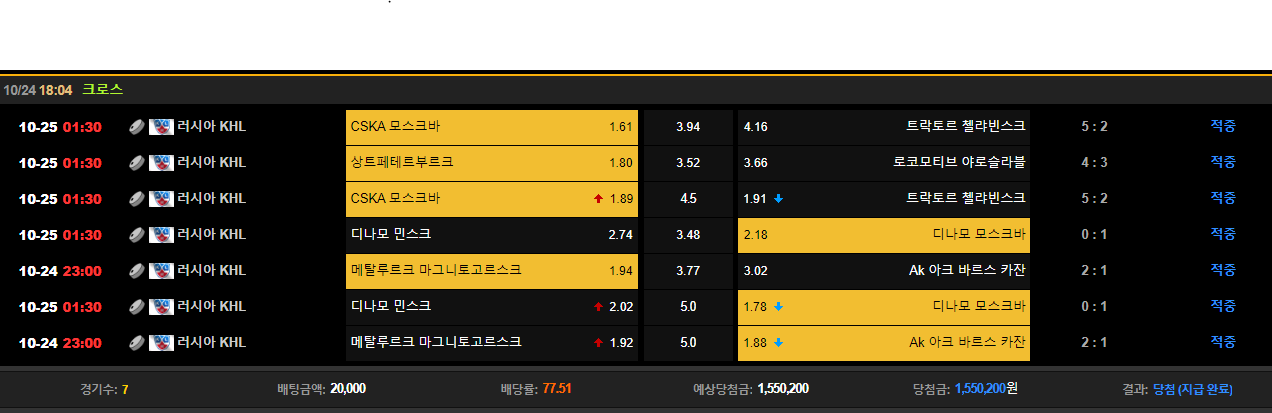Screen dimensions: 1272x413
Task: Click the red up arrow beside odds 1.92
Action: [598, 343]
